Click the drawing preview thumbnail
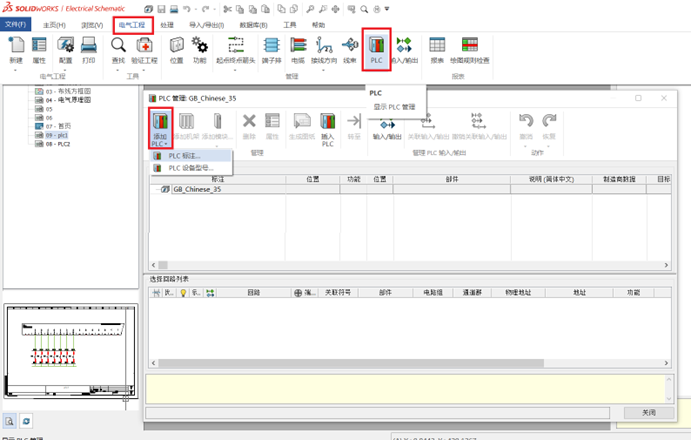Image resolution: width=691 pixels, height=440 pixels. 71,351
